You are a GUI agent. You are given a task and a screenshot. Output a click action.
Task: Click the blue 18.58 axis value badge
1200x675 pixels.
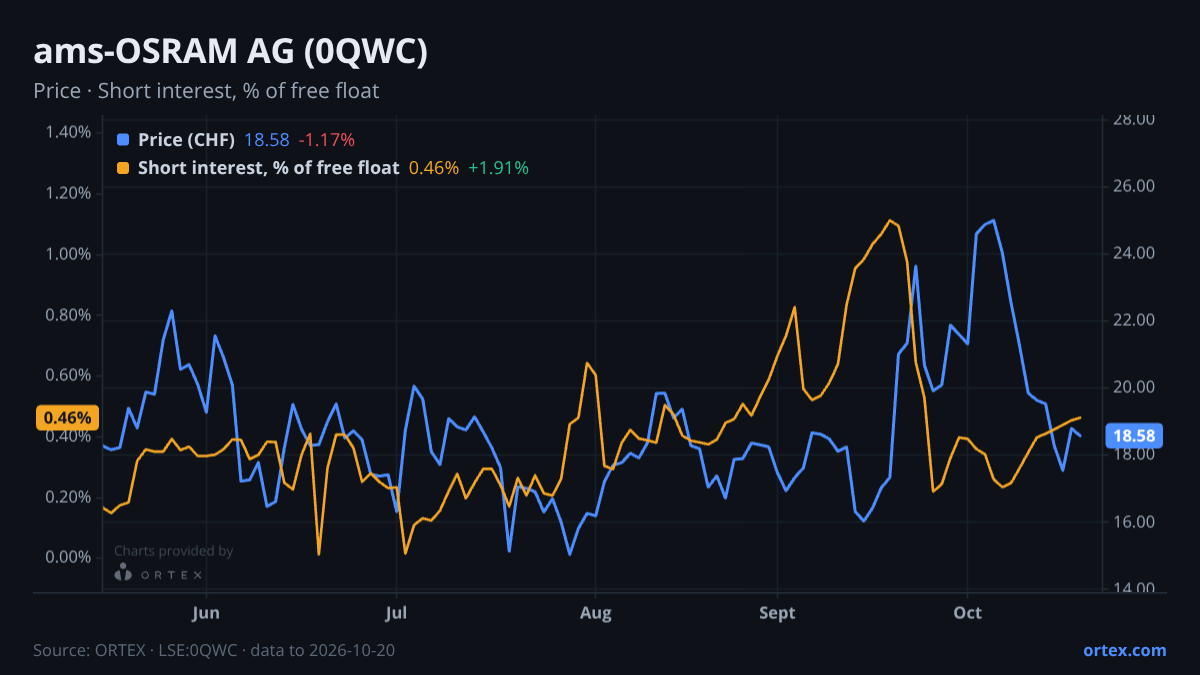pos(1133,436)
